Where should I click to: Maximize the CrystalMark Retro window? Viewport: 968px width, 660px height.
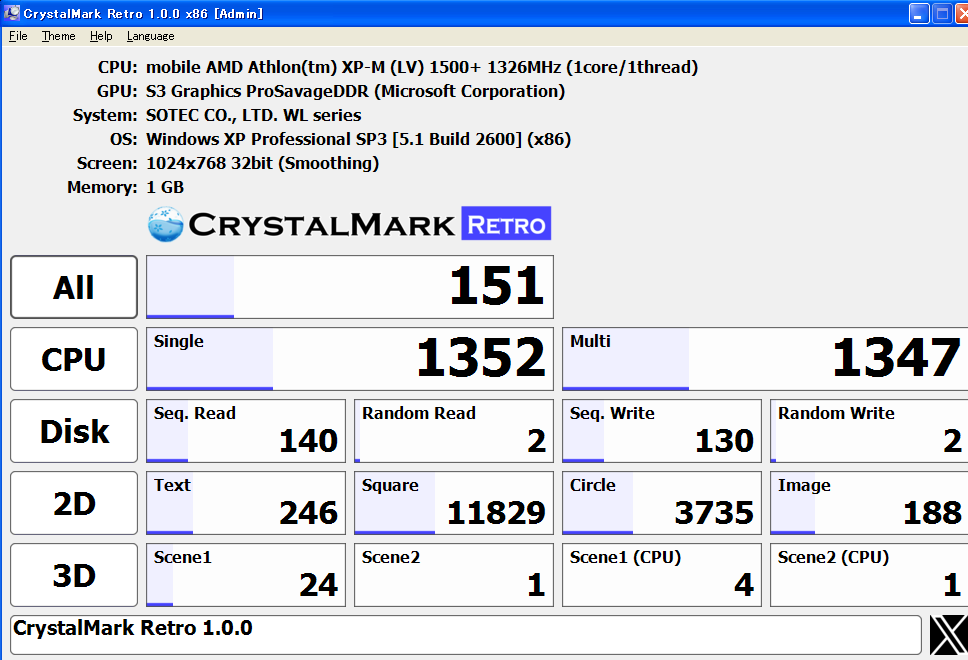(x=942, y=14)
